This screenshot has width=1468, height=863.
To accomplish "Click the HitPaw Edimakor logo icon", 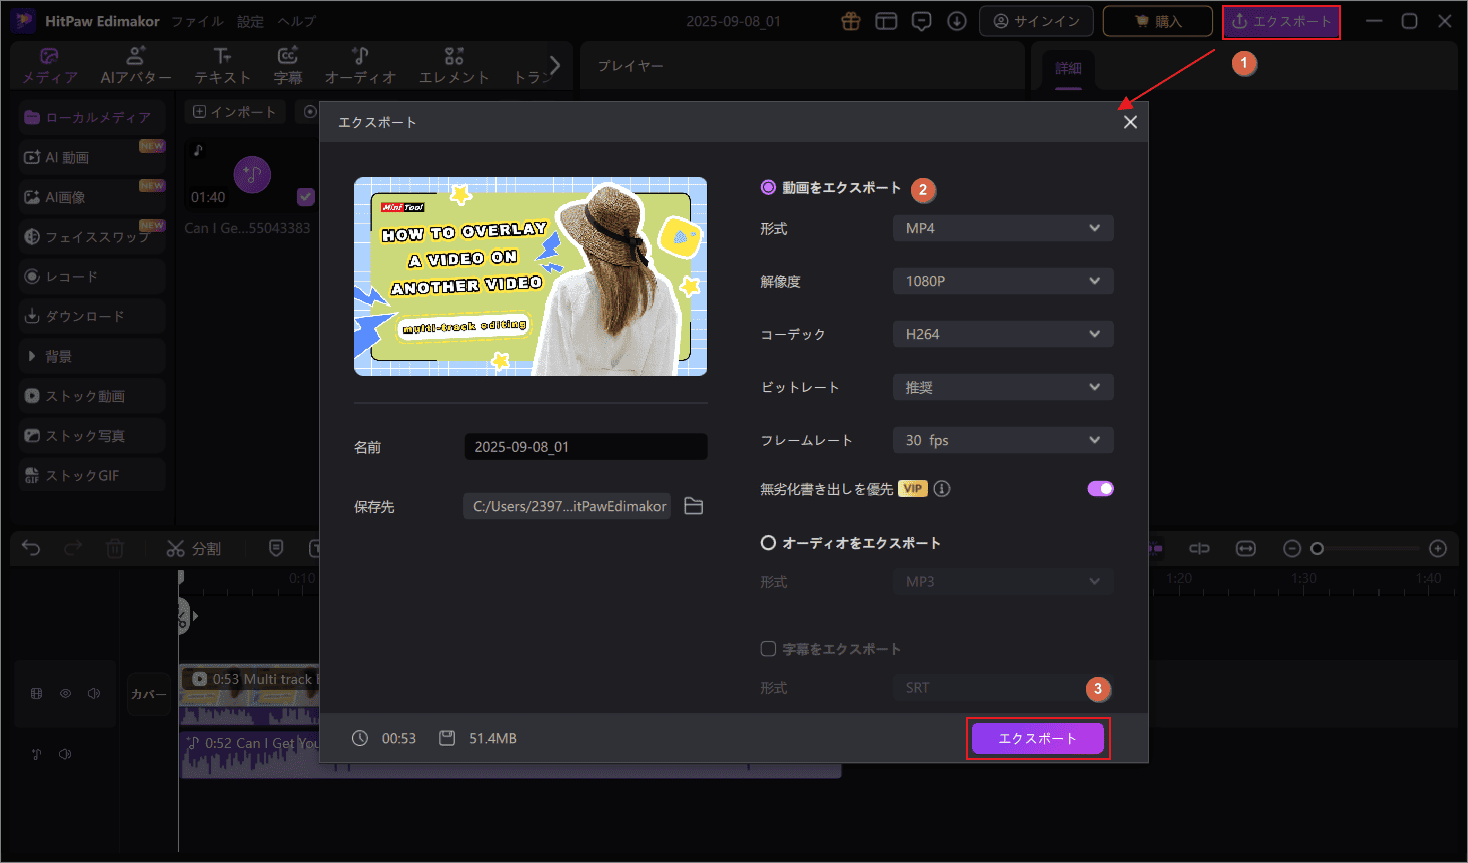I will tap(24, 21).
